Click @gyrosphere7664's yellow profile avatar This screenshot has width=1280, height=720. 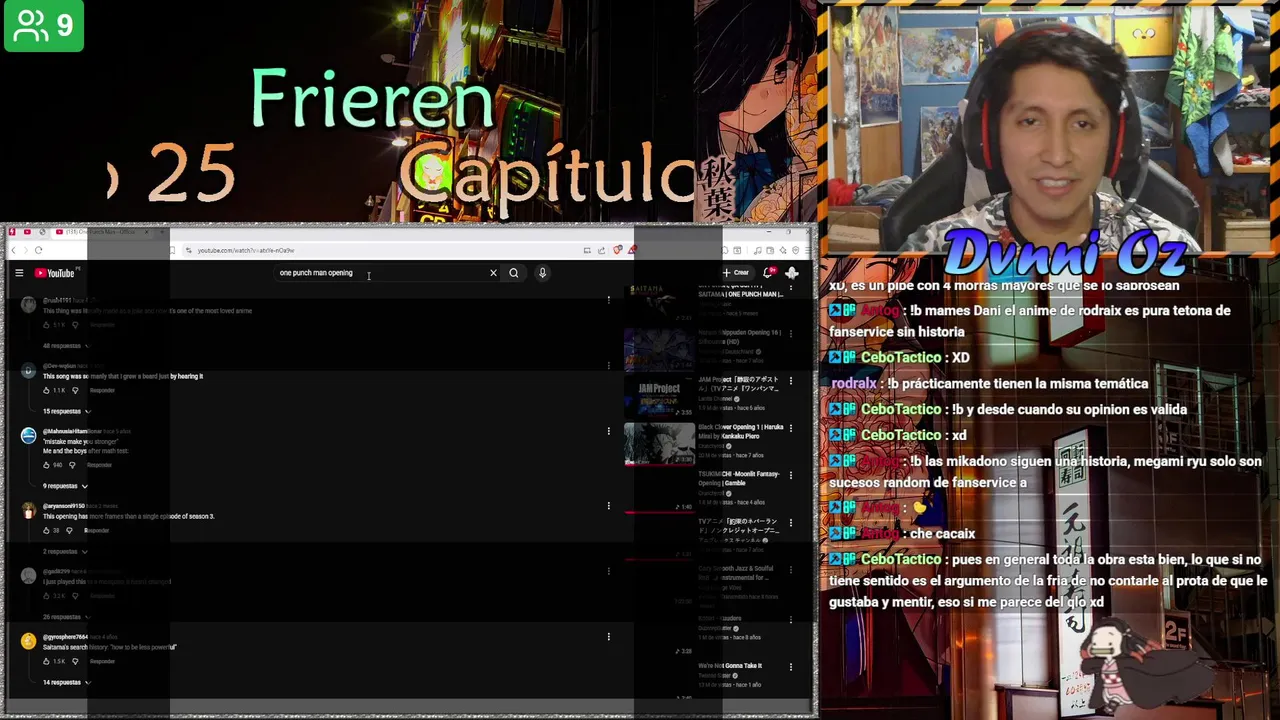click(29, 641)
